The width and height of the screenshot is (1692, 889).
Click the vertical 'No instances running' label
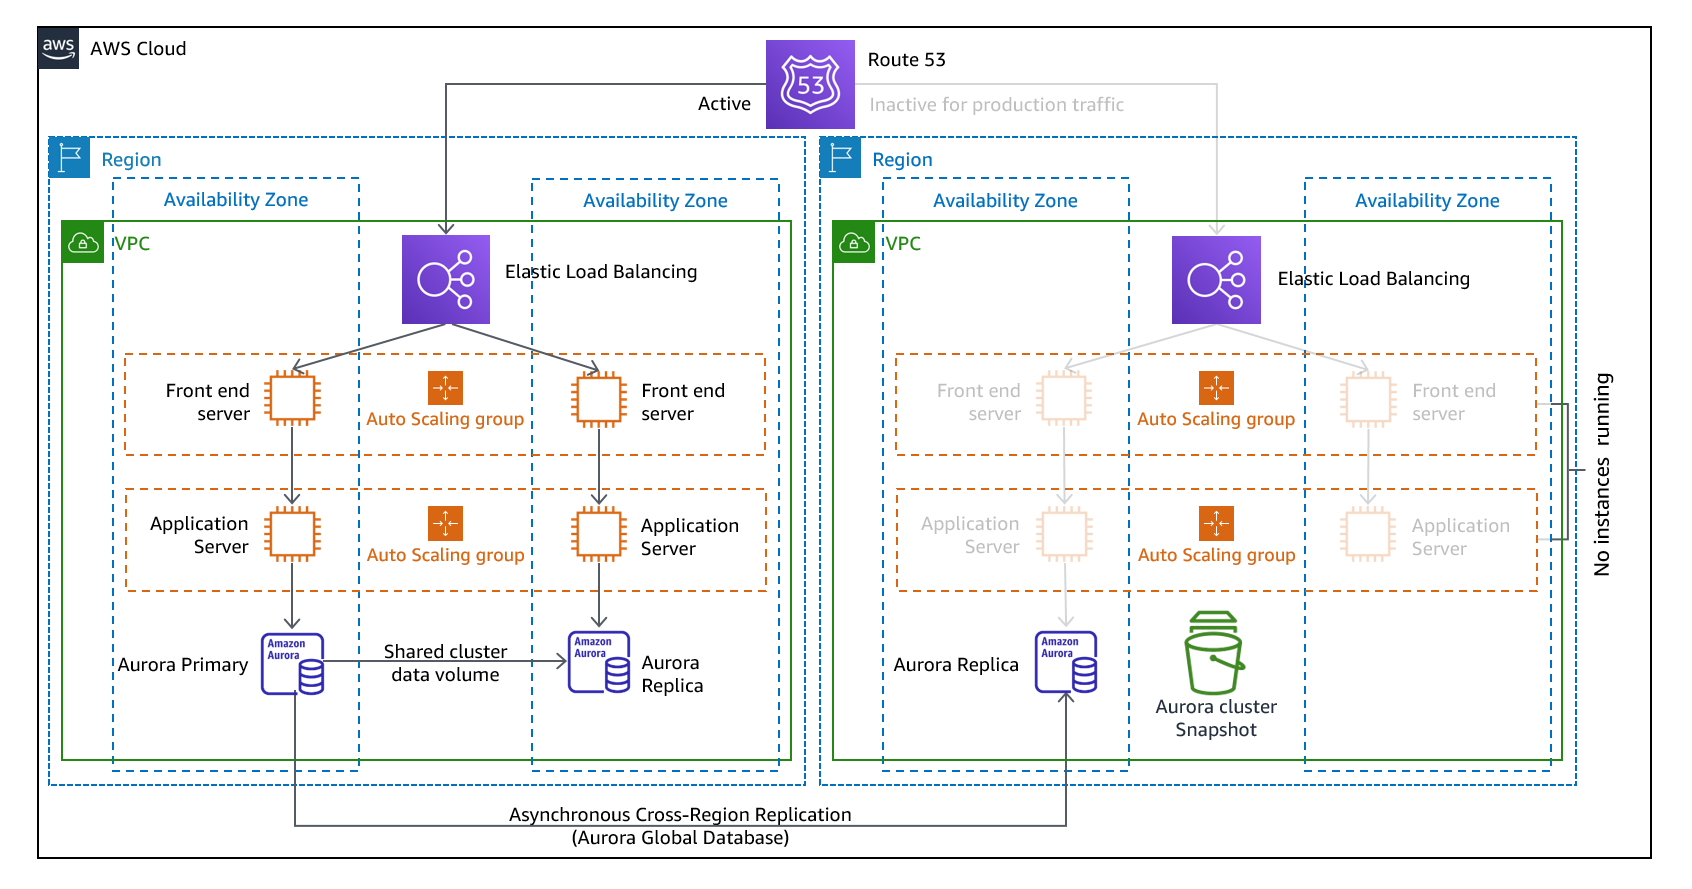click(x=1602, y=474)
